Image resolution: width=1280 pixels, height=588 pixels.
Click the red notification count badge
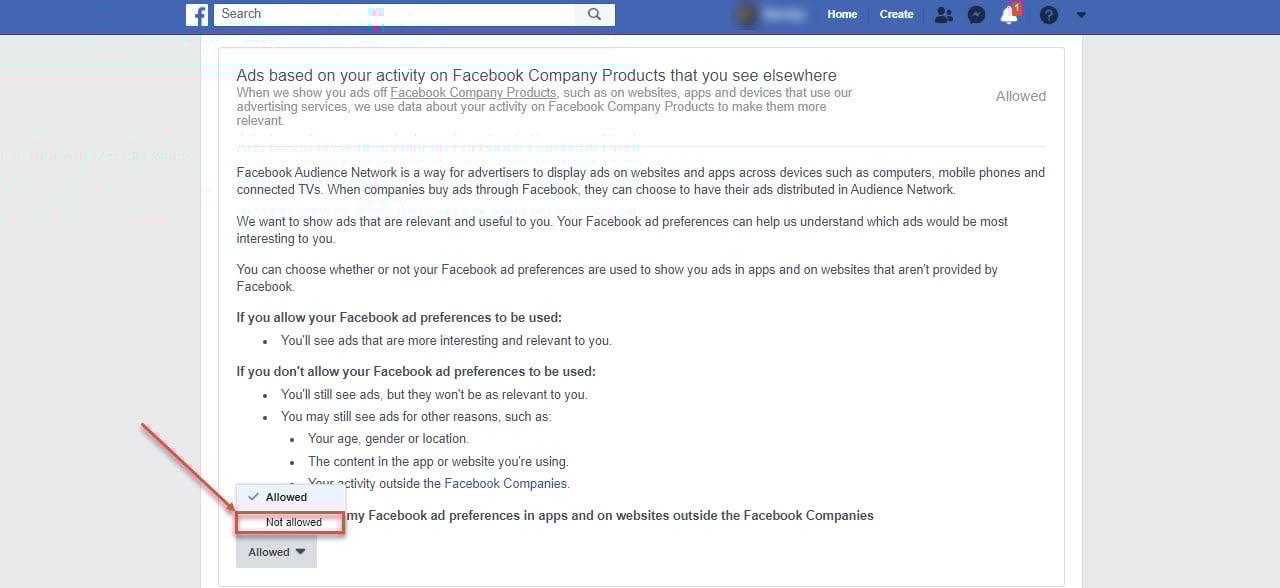1017,9
